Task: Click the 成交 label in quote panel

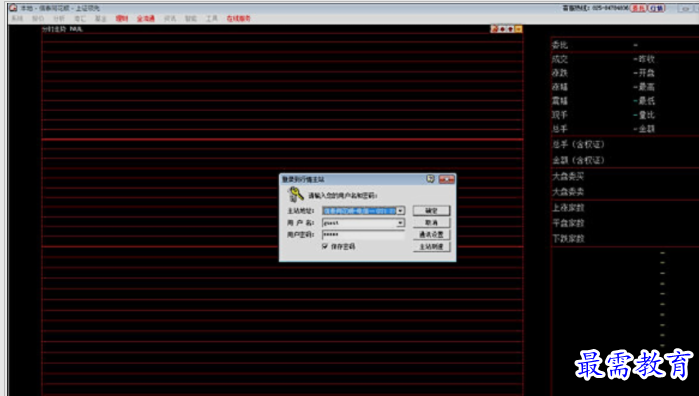Action: click(560, 59)
